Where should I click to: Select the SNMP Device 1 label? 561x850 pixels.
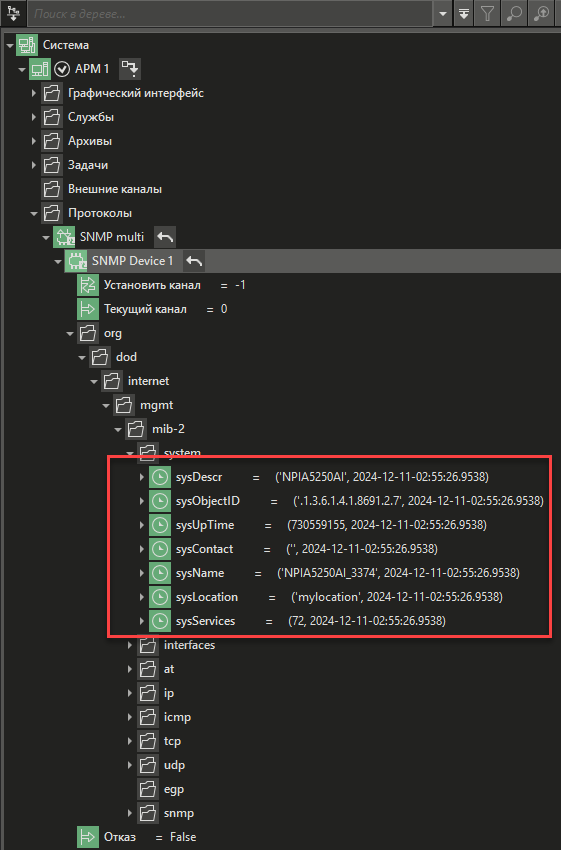pyautogui.click(x=133, y=261)
